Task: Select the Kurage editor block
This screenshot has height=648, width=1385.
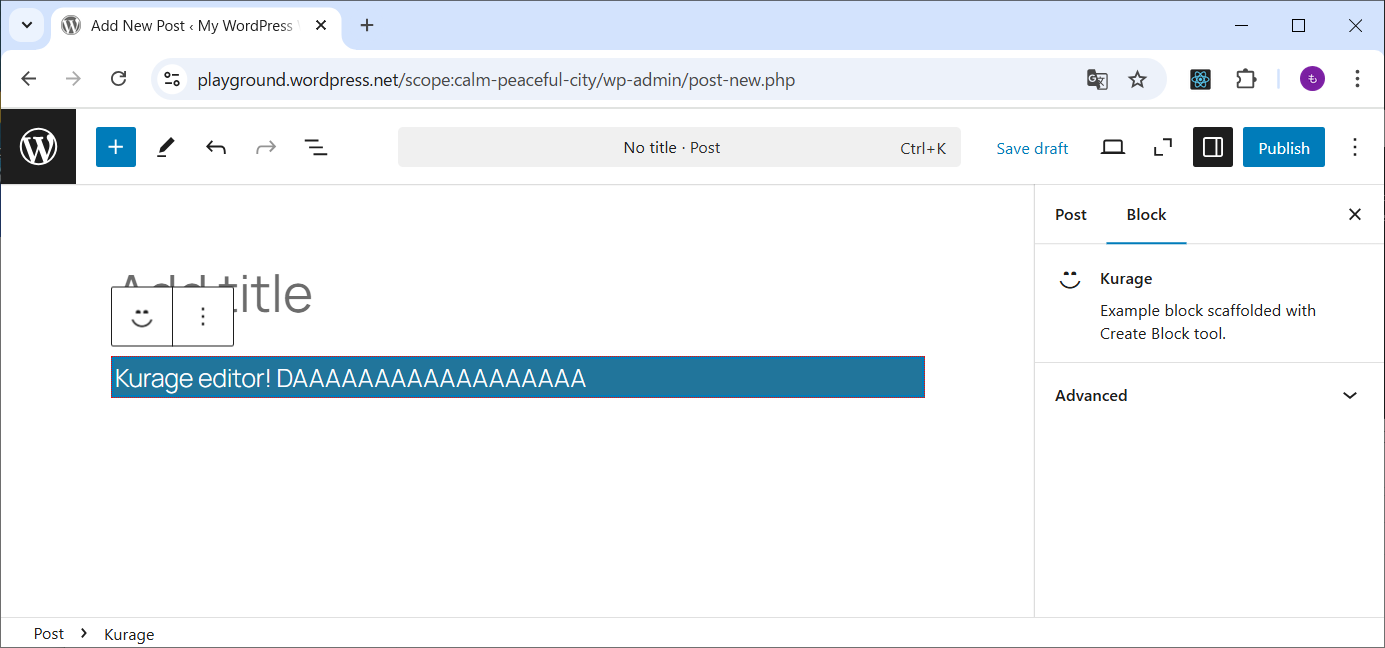Action: (x=518, y=378)
